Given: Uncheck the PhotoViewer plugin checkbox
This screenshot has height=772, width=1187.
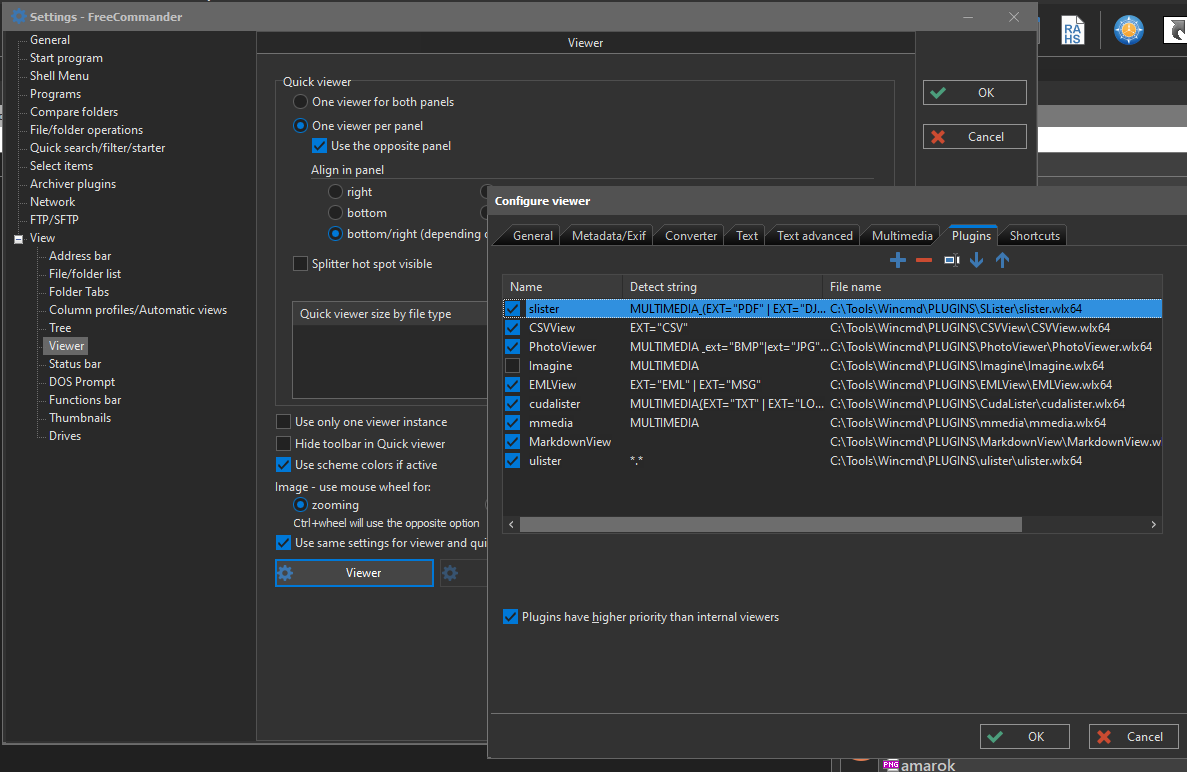Looking at the screenshot, I should pyautogui.click(x=512, y=347).
